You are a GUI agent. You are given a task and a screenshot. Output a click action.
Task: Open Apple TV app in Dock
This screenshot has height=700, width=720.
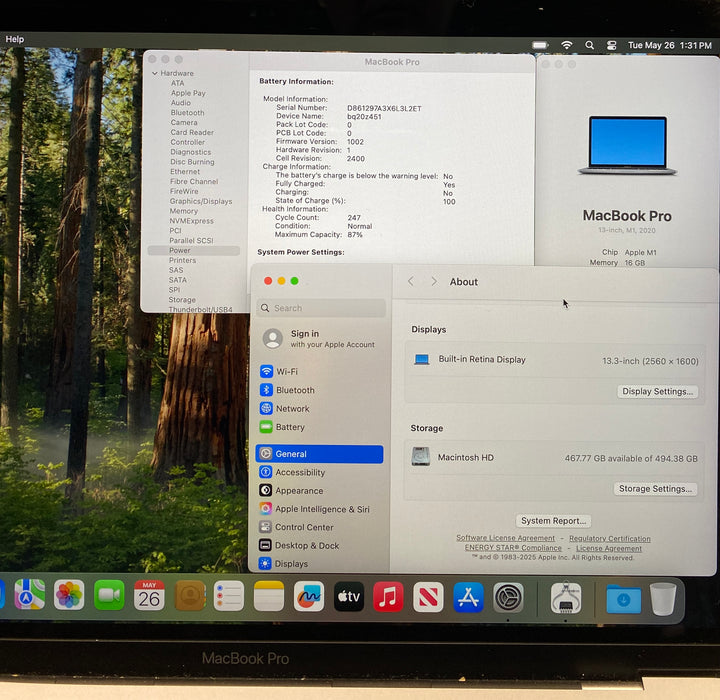coord(349,597)
